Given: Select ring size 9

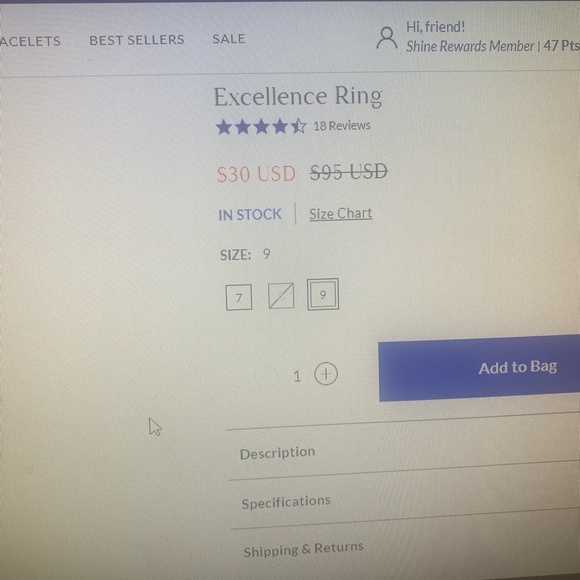Looking at the screenshot, I should point(323,294).
